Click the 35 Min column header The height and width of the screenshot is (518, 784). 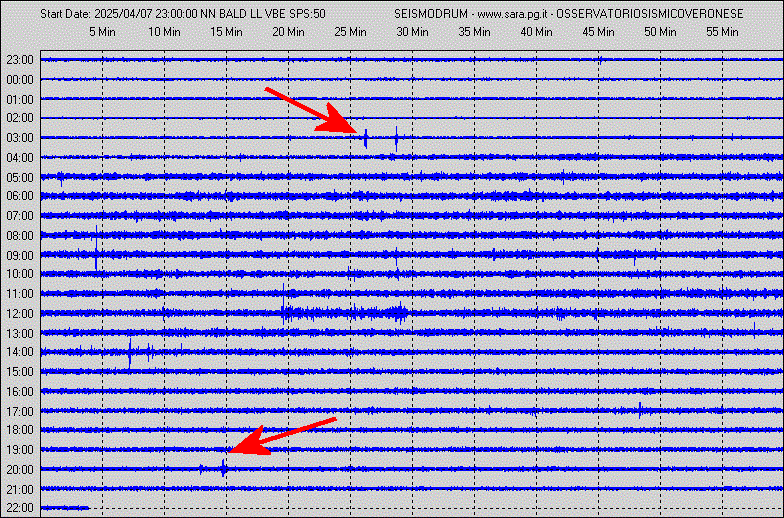474,32
